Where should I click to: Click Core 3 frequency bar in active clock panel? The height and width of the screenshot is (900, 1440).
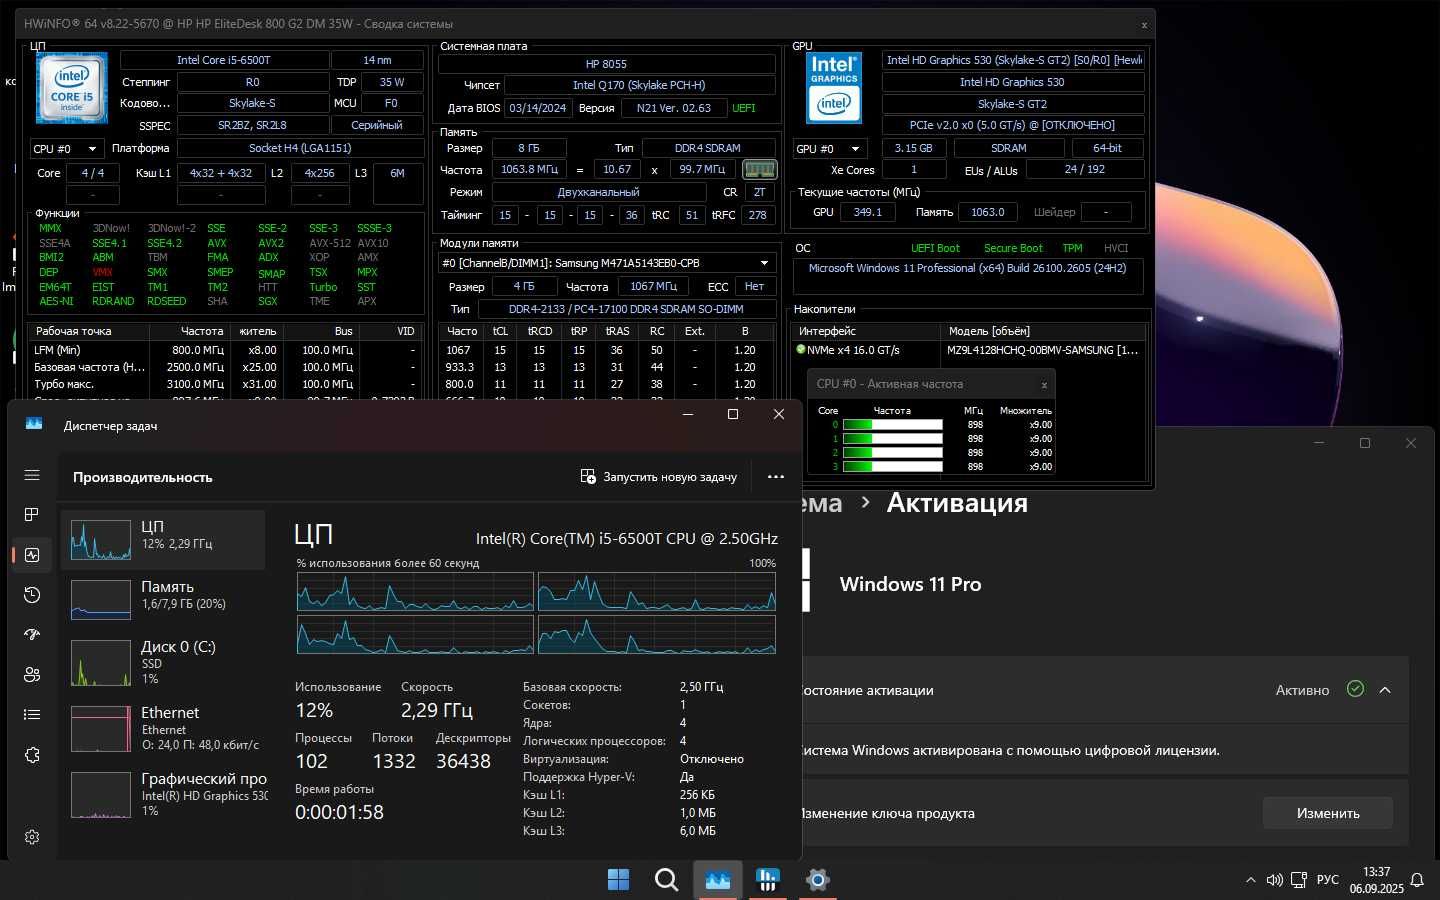coord(893,467)
